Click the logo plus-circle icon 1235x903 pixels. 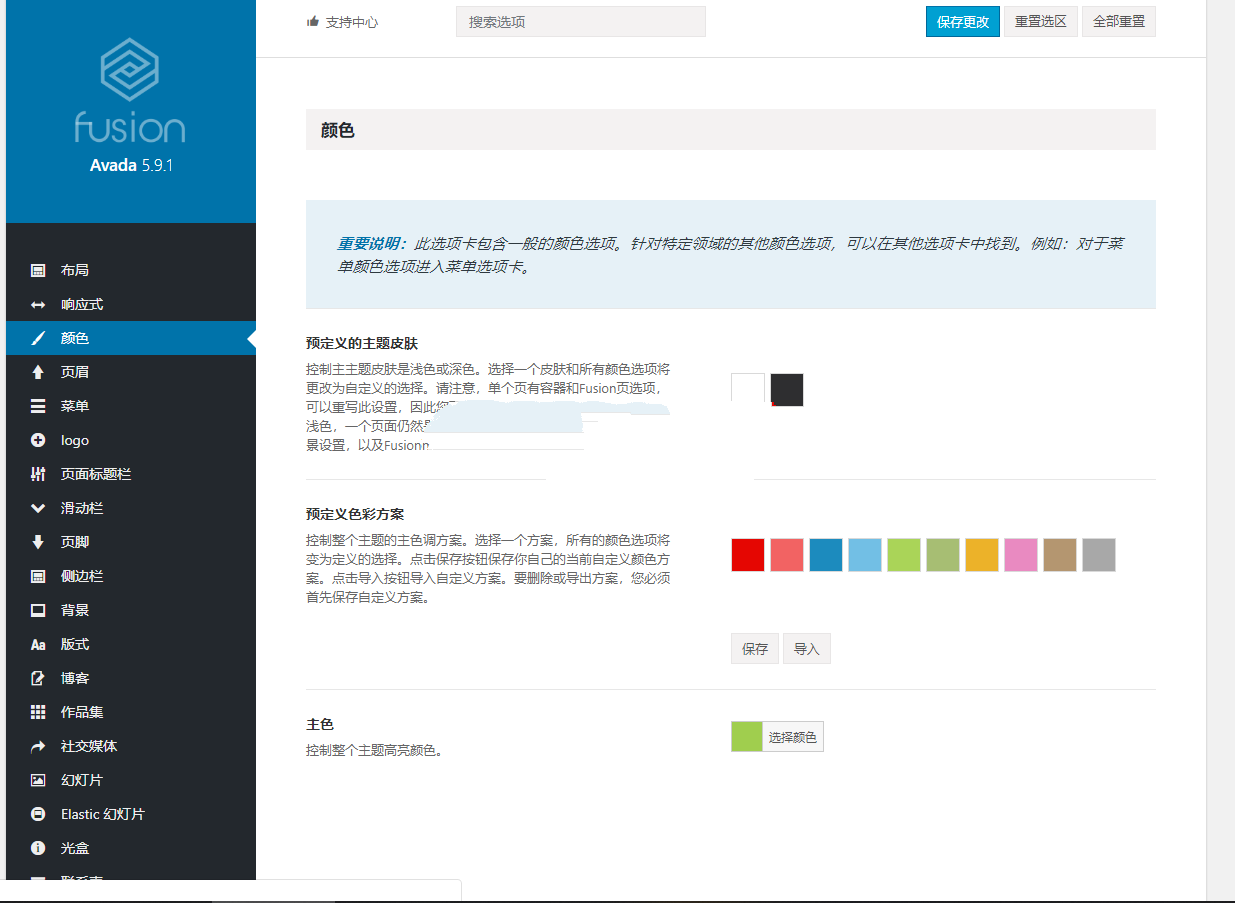38,440
